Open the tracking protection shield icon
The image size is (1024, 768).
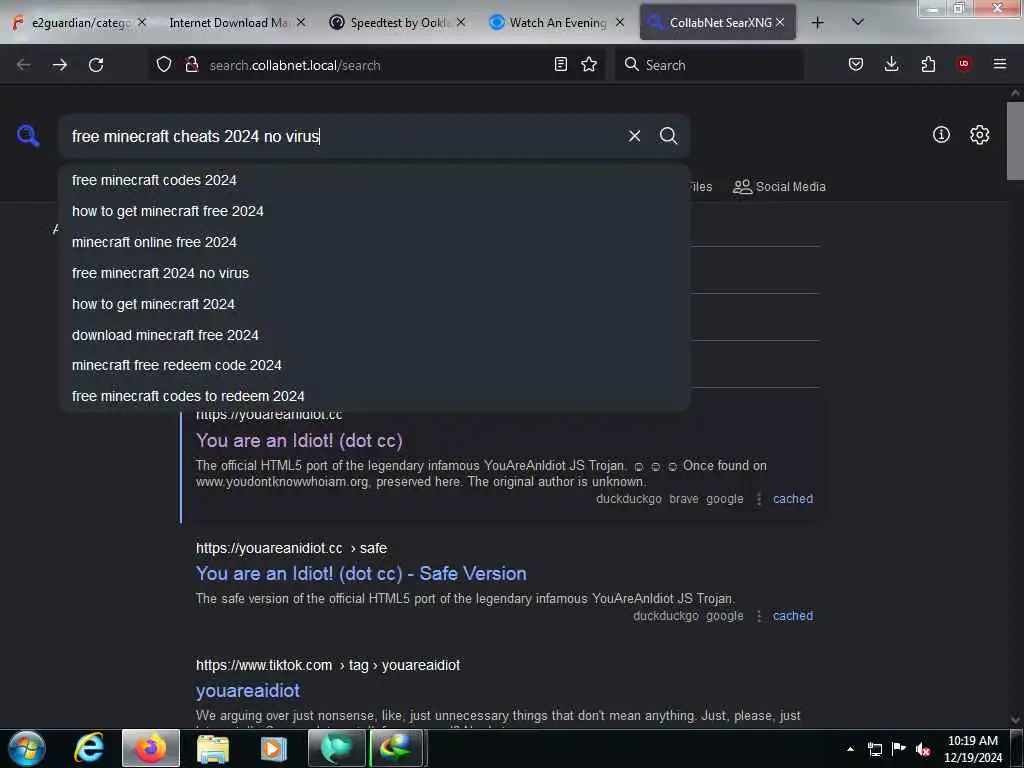click(164, 64)
